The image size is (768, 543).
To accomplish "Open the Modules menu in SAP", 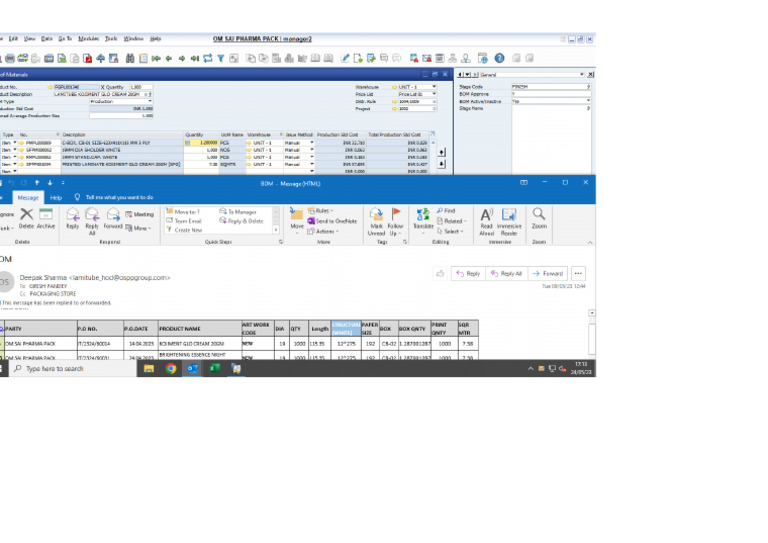I will (x=89, y=39).
